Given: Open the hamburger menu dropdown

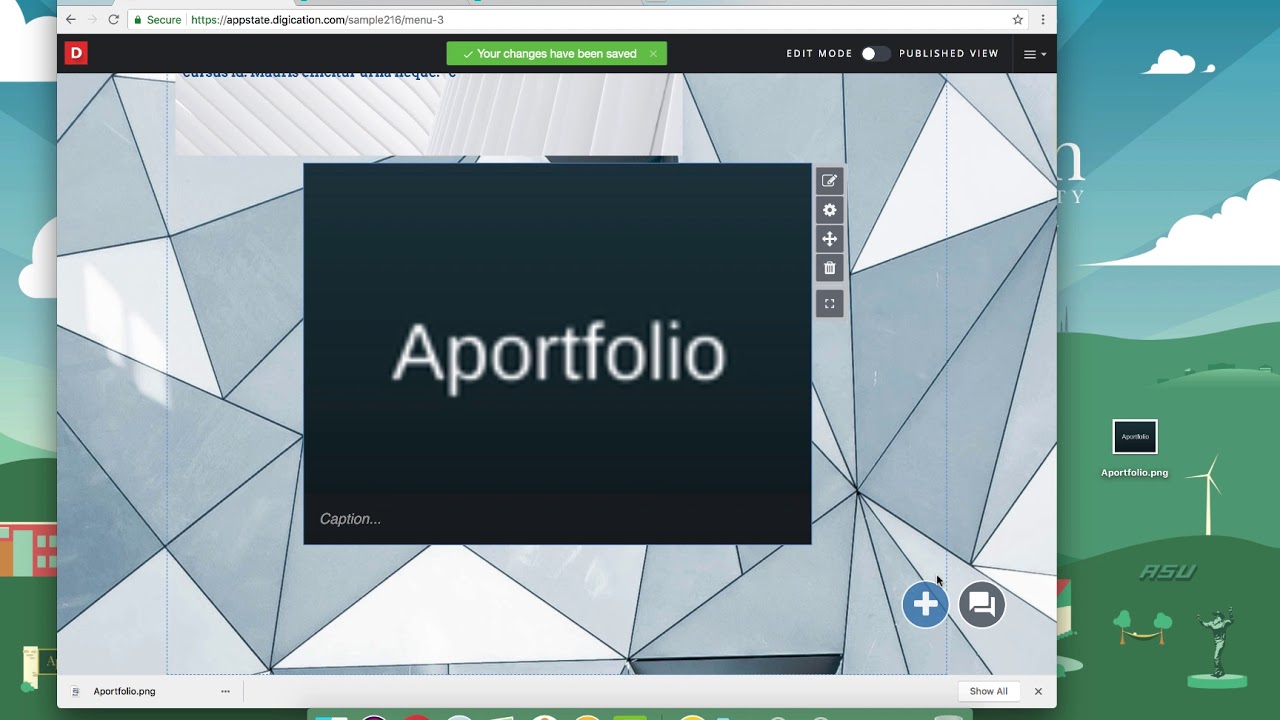Looking at the screenshot, I should 1034,54.
